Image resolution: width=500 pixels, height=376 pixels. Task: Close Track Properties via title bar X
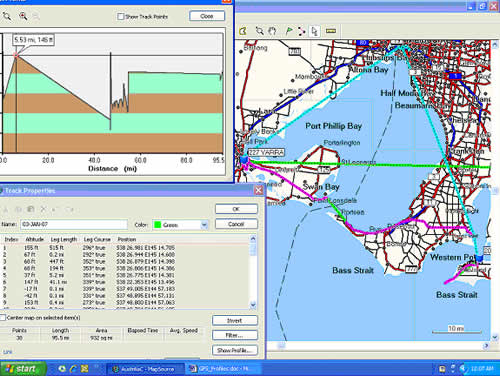(x=258, y=190)
